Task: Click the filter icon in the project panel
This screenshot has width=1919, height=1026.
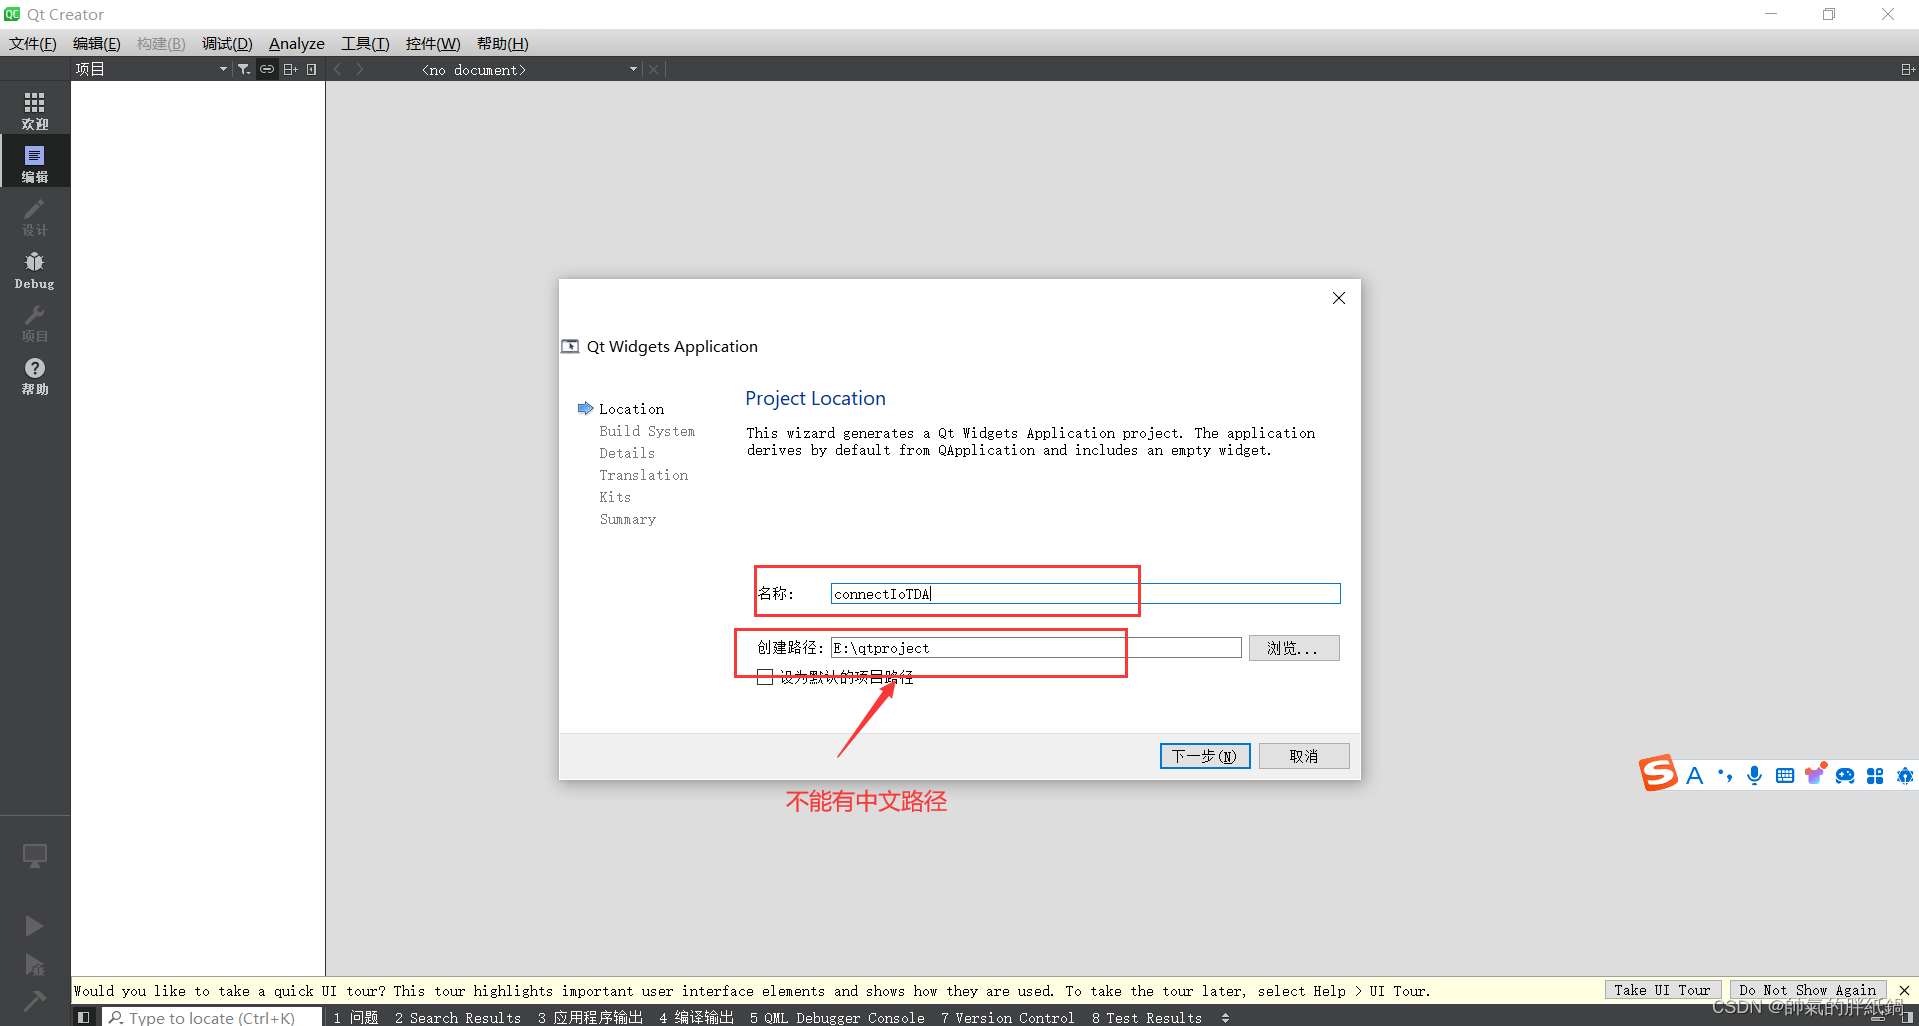Action: [243, 68]
